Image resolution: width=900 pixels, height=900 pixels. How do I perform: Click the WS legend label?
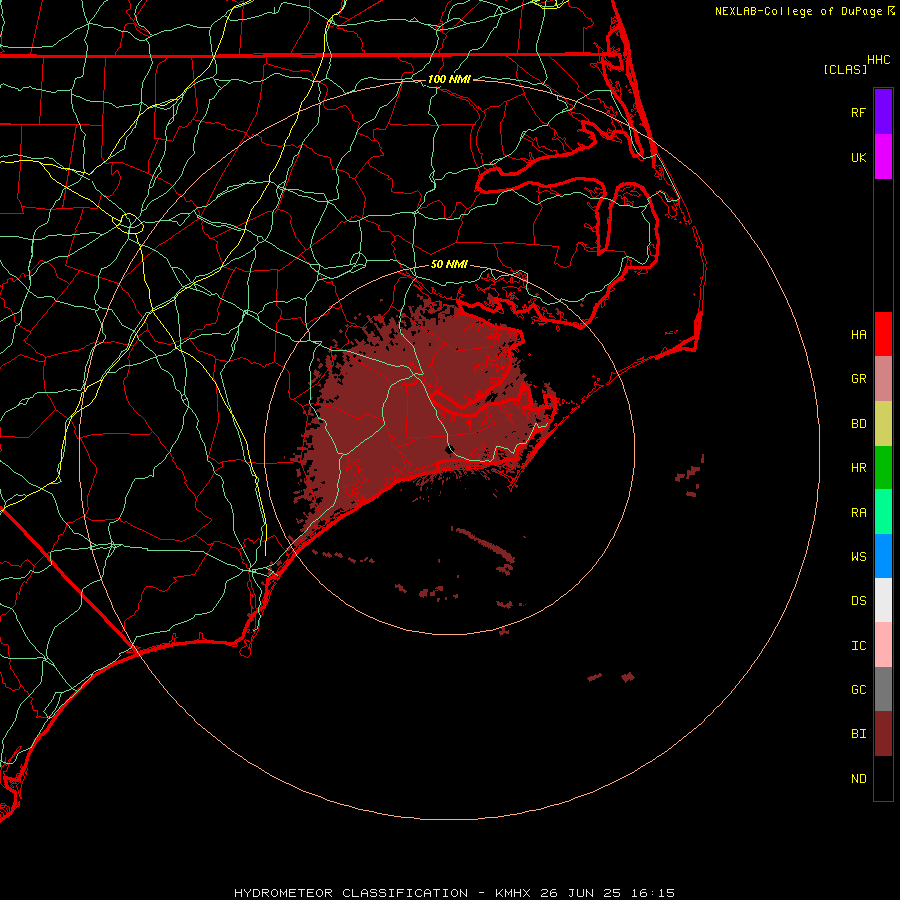[858, 556]
